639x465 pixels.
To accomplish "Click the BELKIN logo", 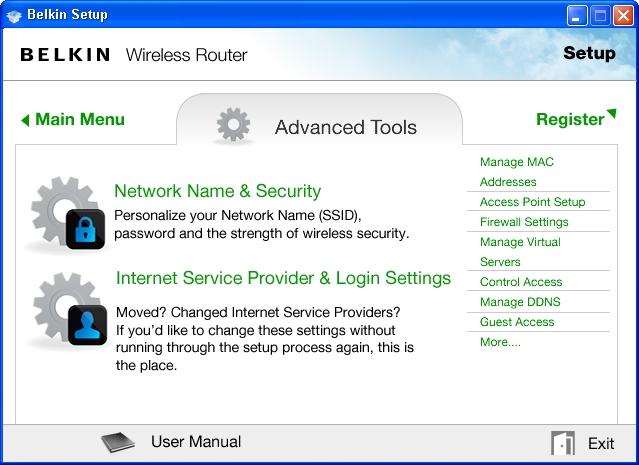I will click(x=65, y=55).
